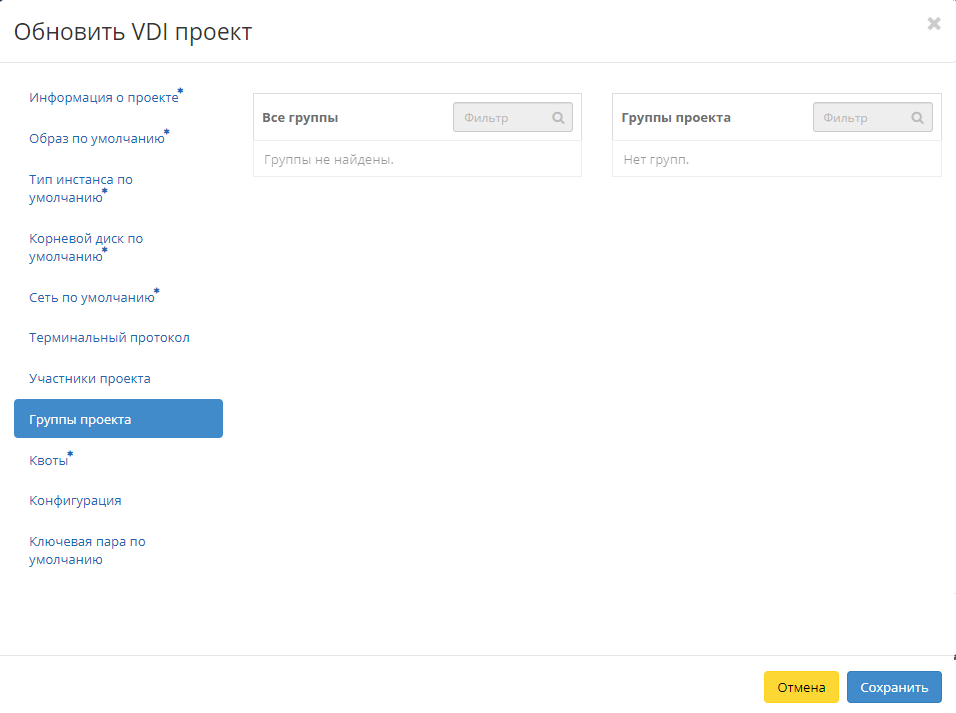Click the search icon in Все группы filter

[558, 117]
